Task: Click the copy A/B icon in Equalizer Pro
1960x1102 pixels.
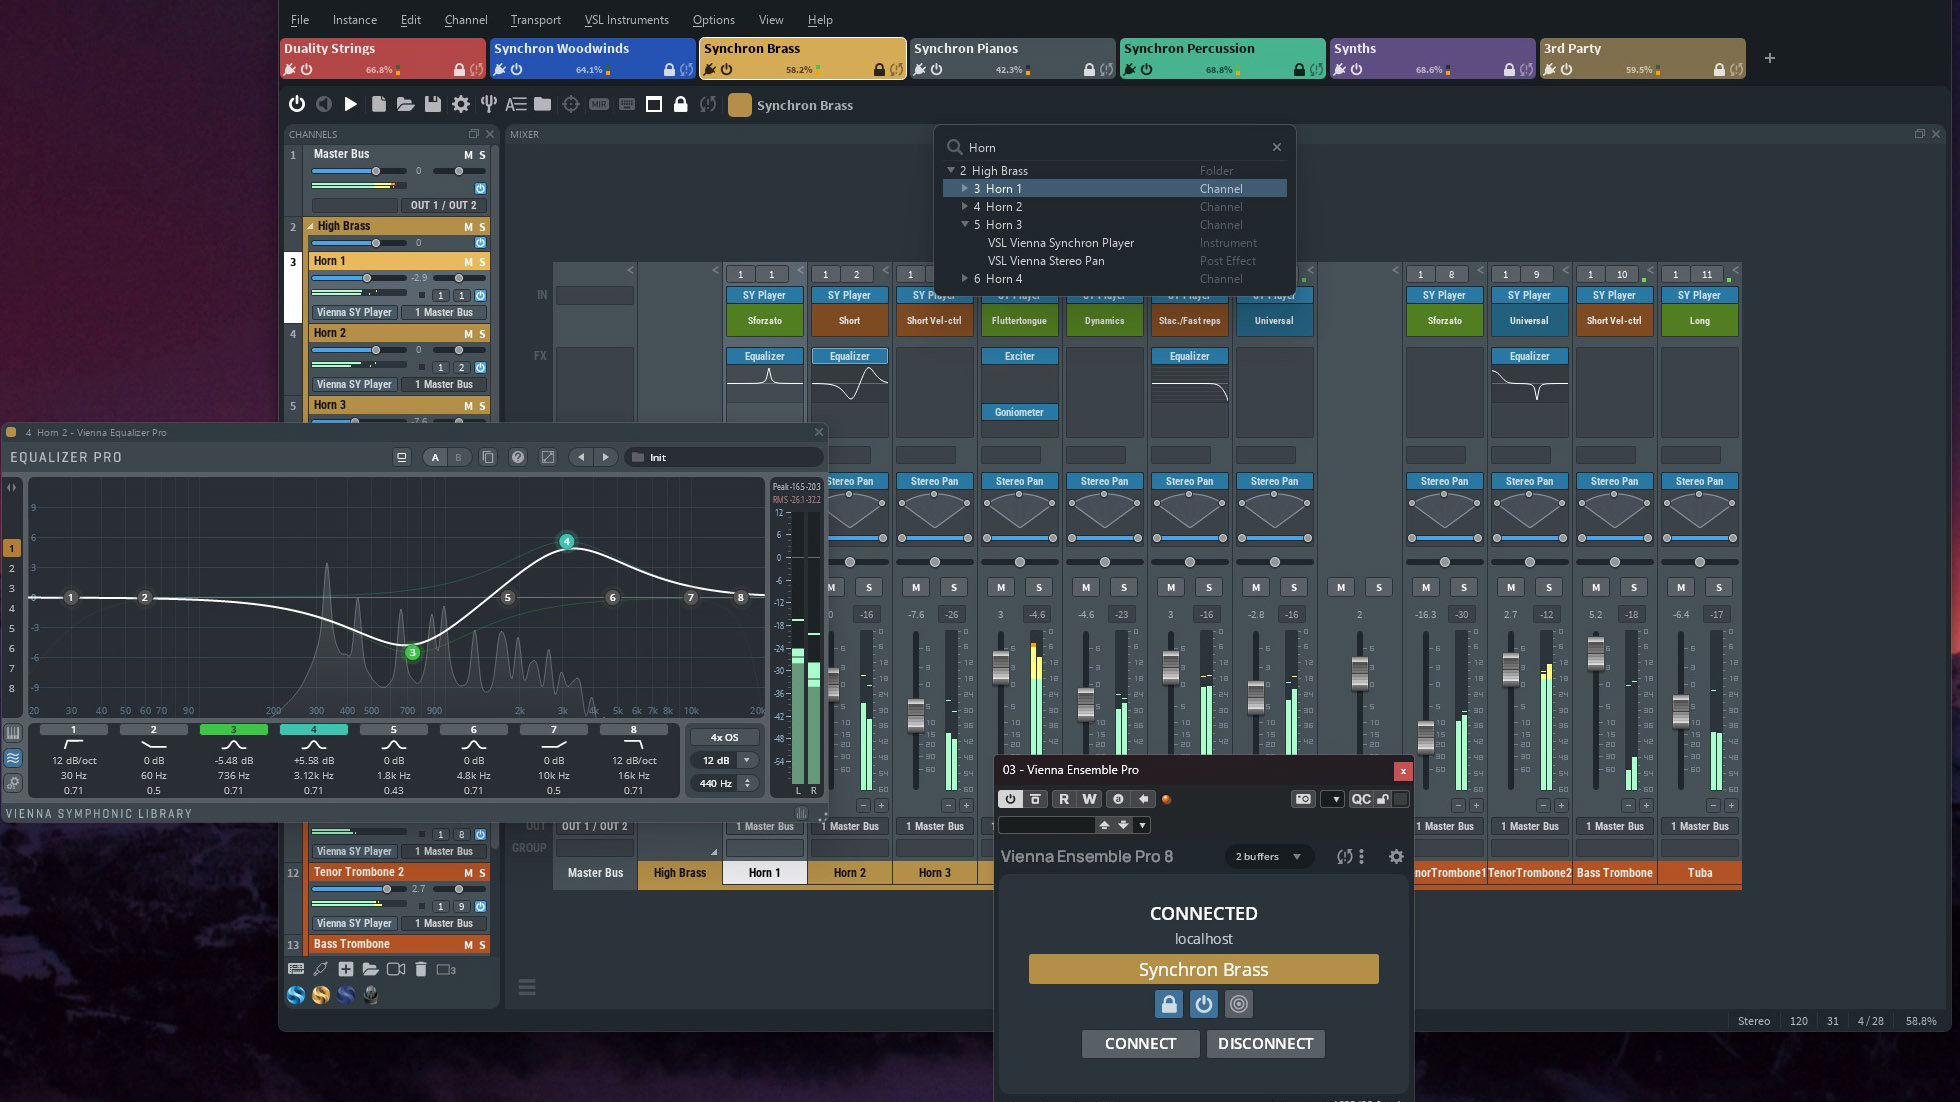Action: (x=488, y=457)
